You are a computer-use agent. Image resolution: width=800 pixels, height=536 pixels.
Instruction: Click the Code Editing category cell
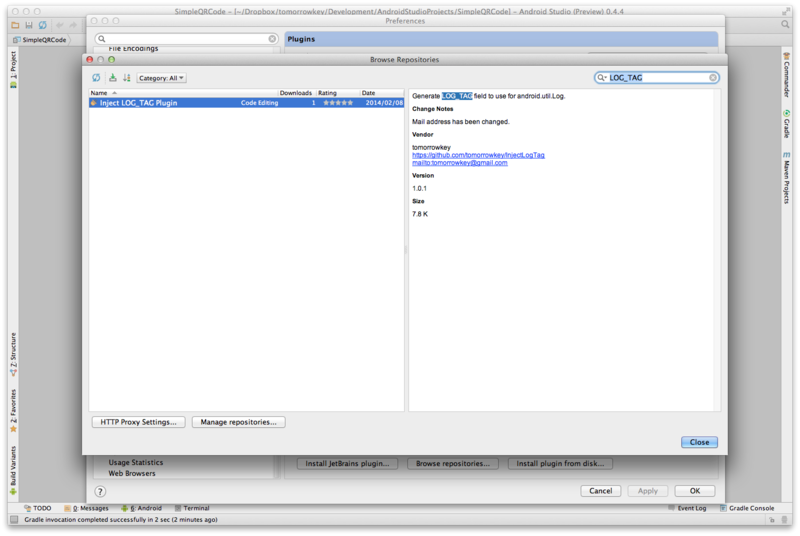tap(259, 103)
